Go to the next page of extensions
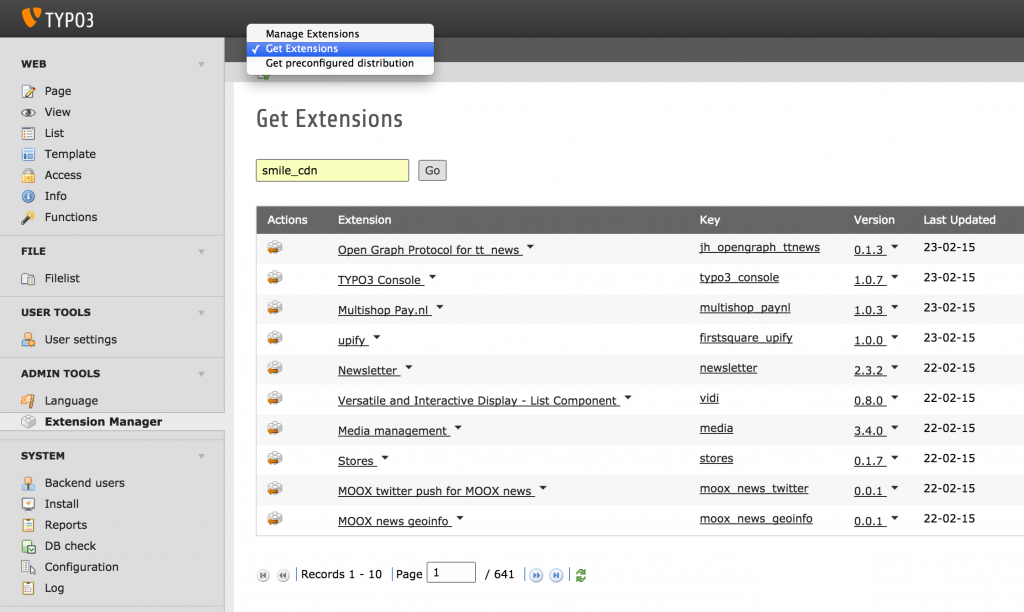1024x612 pixels. [536, 575]
